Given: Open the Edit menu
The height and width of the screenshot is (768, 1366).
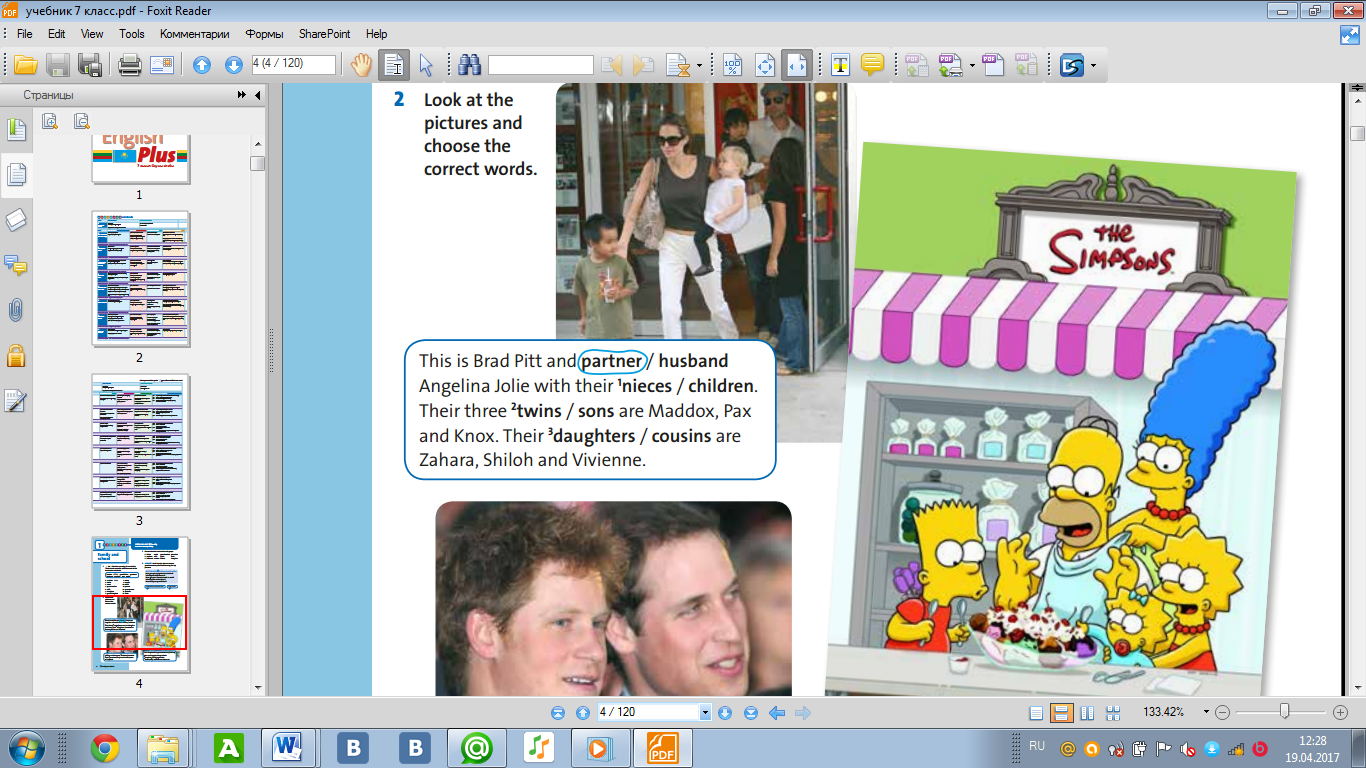Looking at the screenshot, I should [x=57, y=34].
